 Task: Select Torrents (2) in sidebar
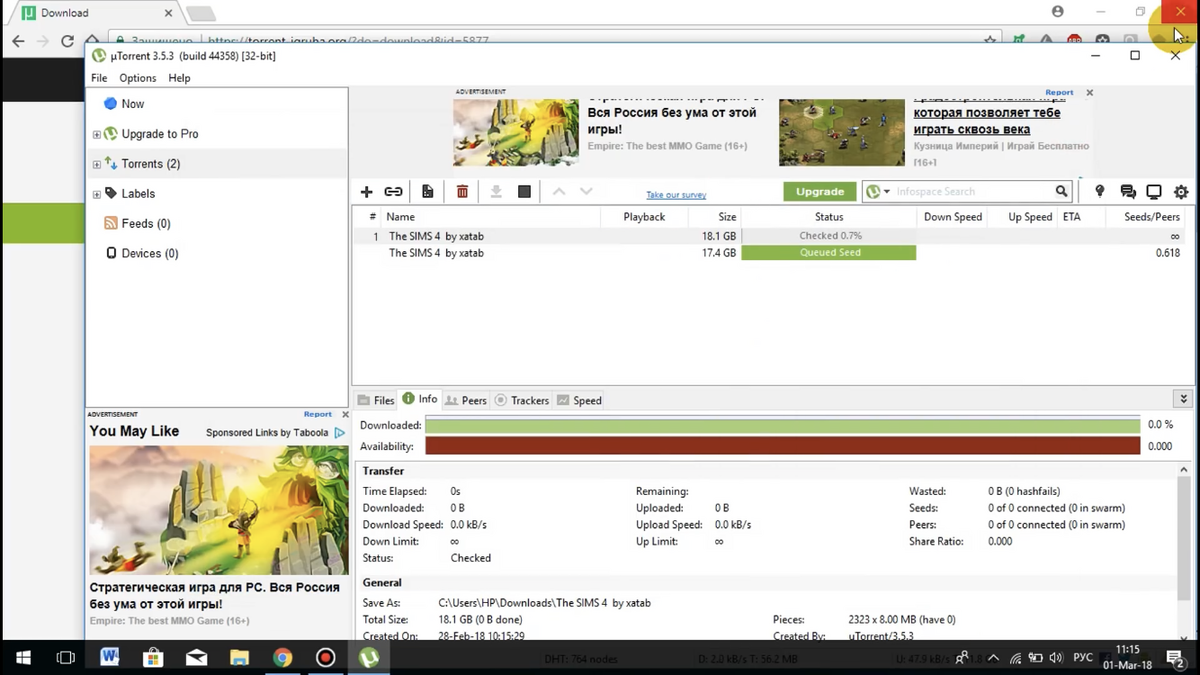pyautogui.click(x=151, y=164)
